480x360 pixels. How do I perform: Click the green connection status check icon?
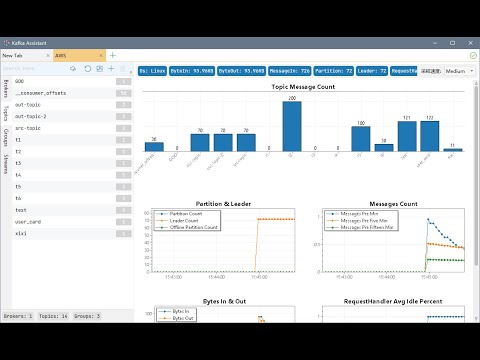coord(473,56)
